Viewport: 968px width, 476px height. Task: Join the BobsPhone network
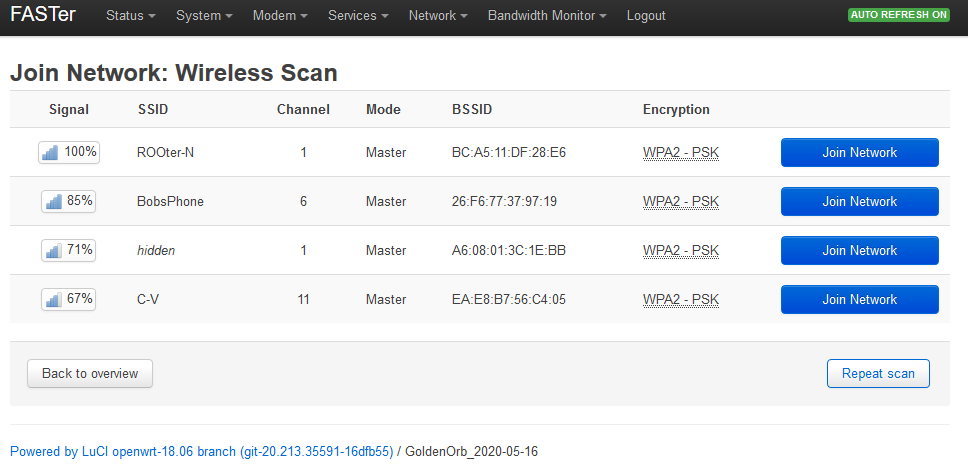[859, 202]
